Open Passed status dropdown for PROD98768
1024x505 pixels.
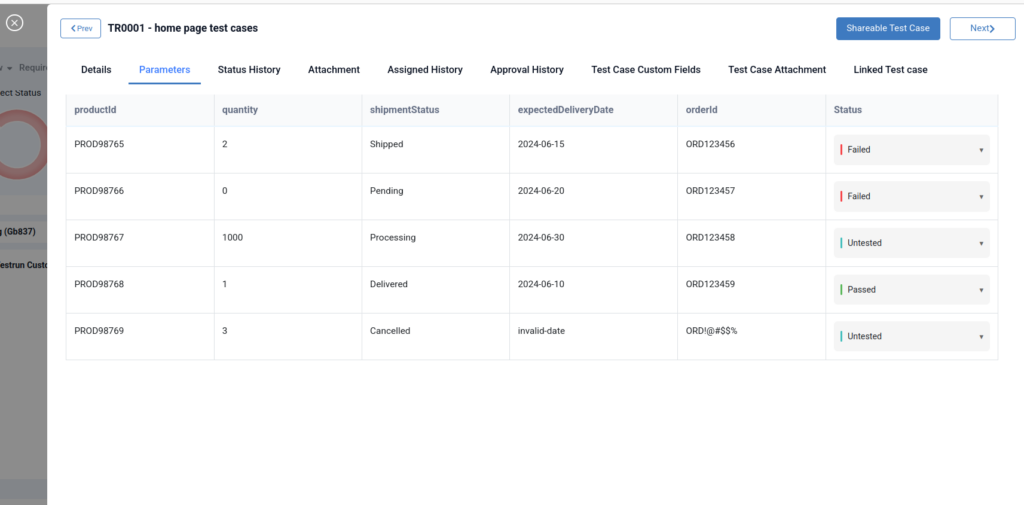(912, 290)
